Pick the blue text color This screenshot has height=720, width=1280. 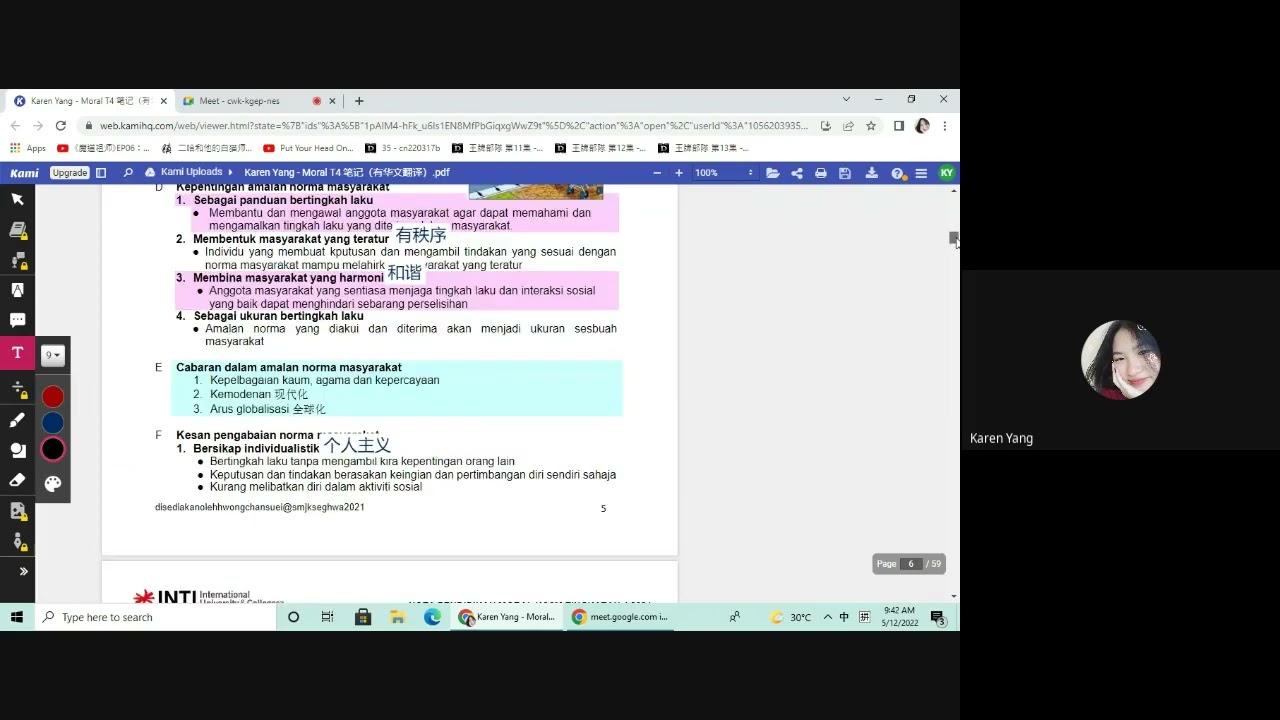(53, 423)
